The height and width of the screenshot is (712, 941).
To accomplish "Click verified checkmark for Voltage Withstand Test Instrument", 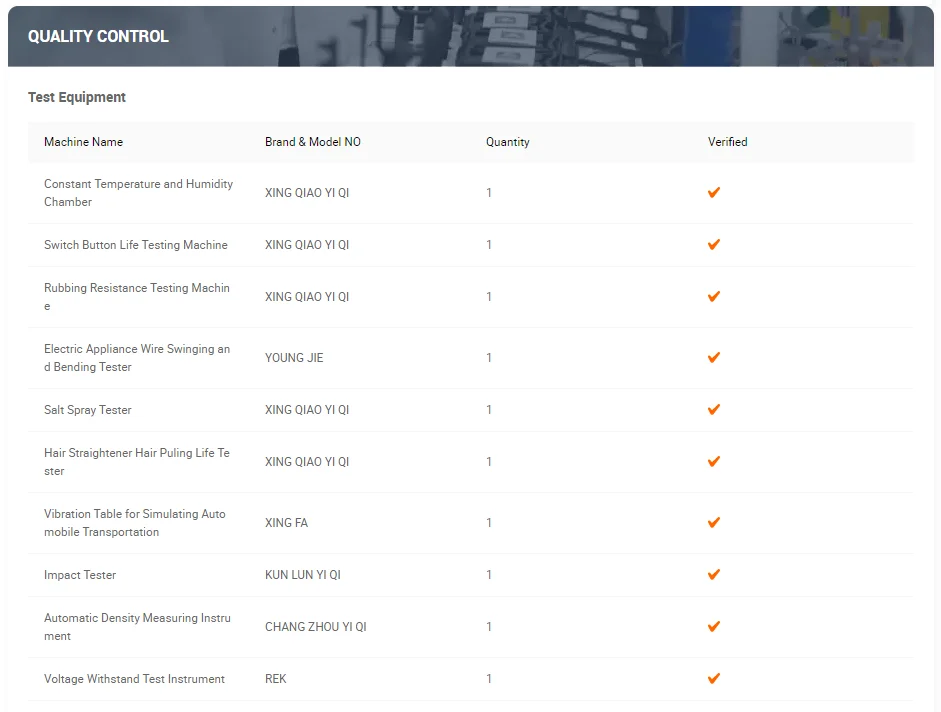I will (x=714, y=678).
